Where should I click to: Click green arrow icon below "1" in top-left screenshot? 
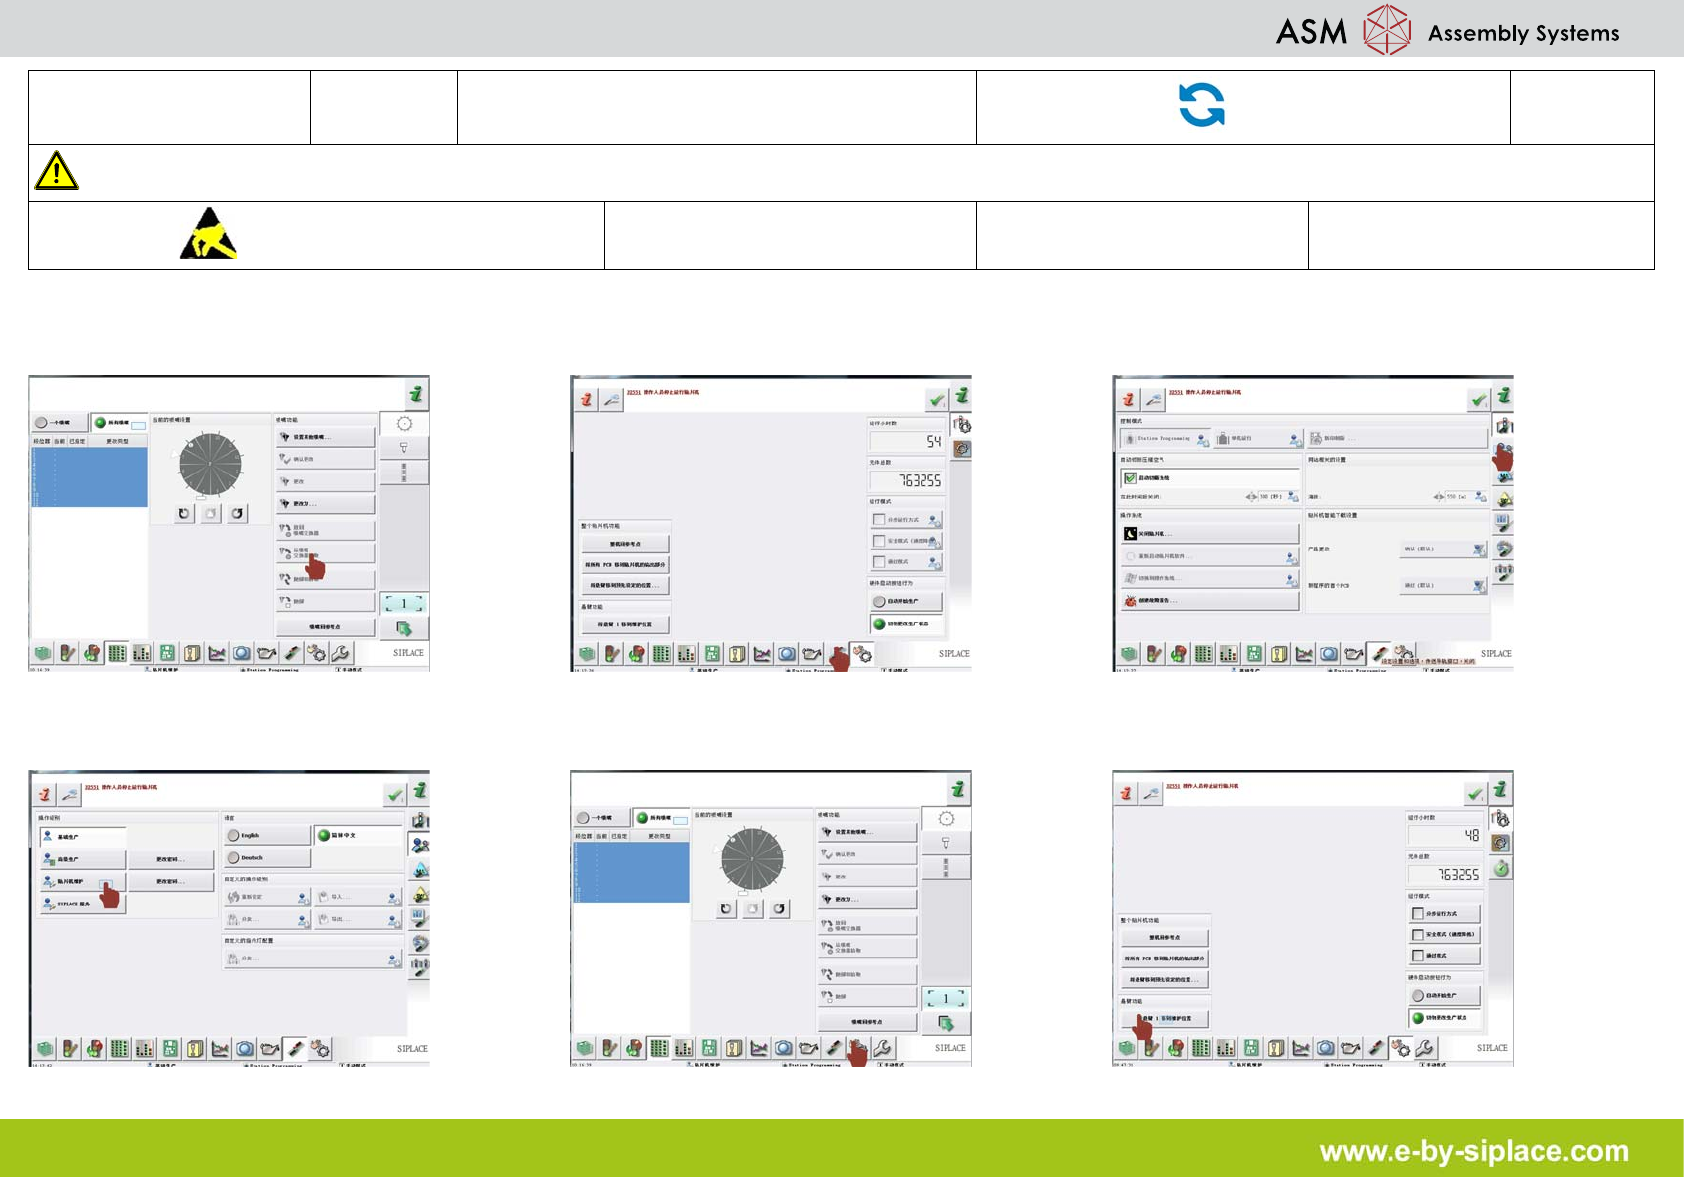pyautogui.click(x=404, y=628)
